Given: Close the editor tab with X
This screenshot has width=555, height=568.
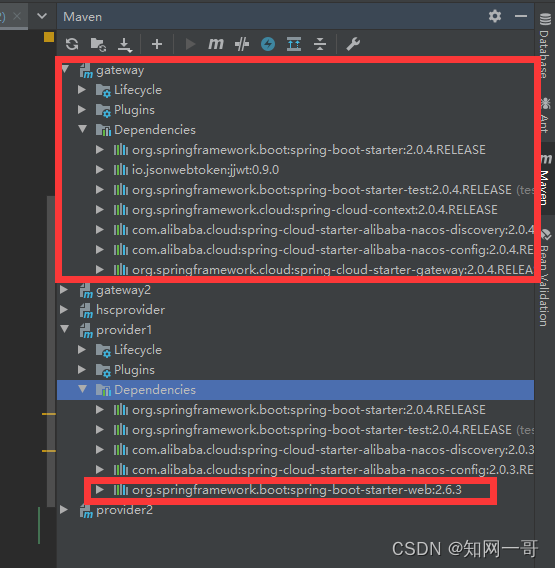Looking at the screenshot, I should 17,16.
